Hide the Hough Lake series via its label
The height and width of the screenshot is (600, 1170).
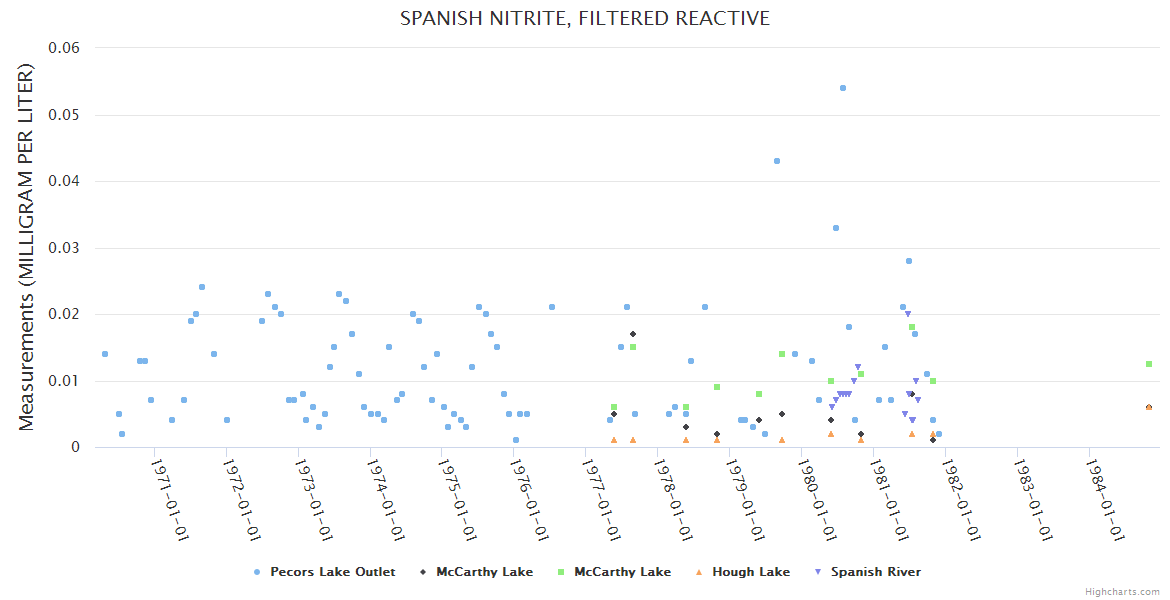(750, 572)
